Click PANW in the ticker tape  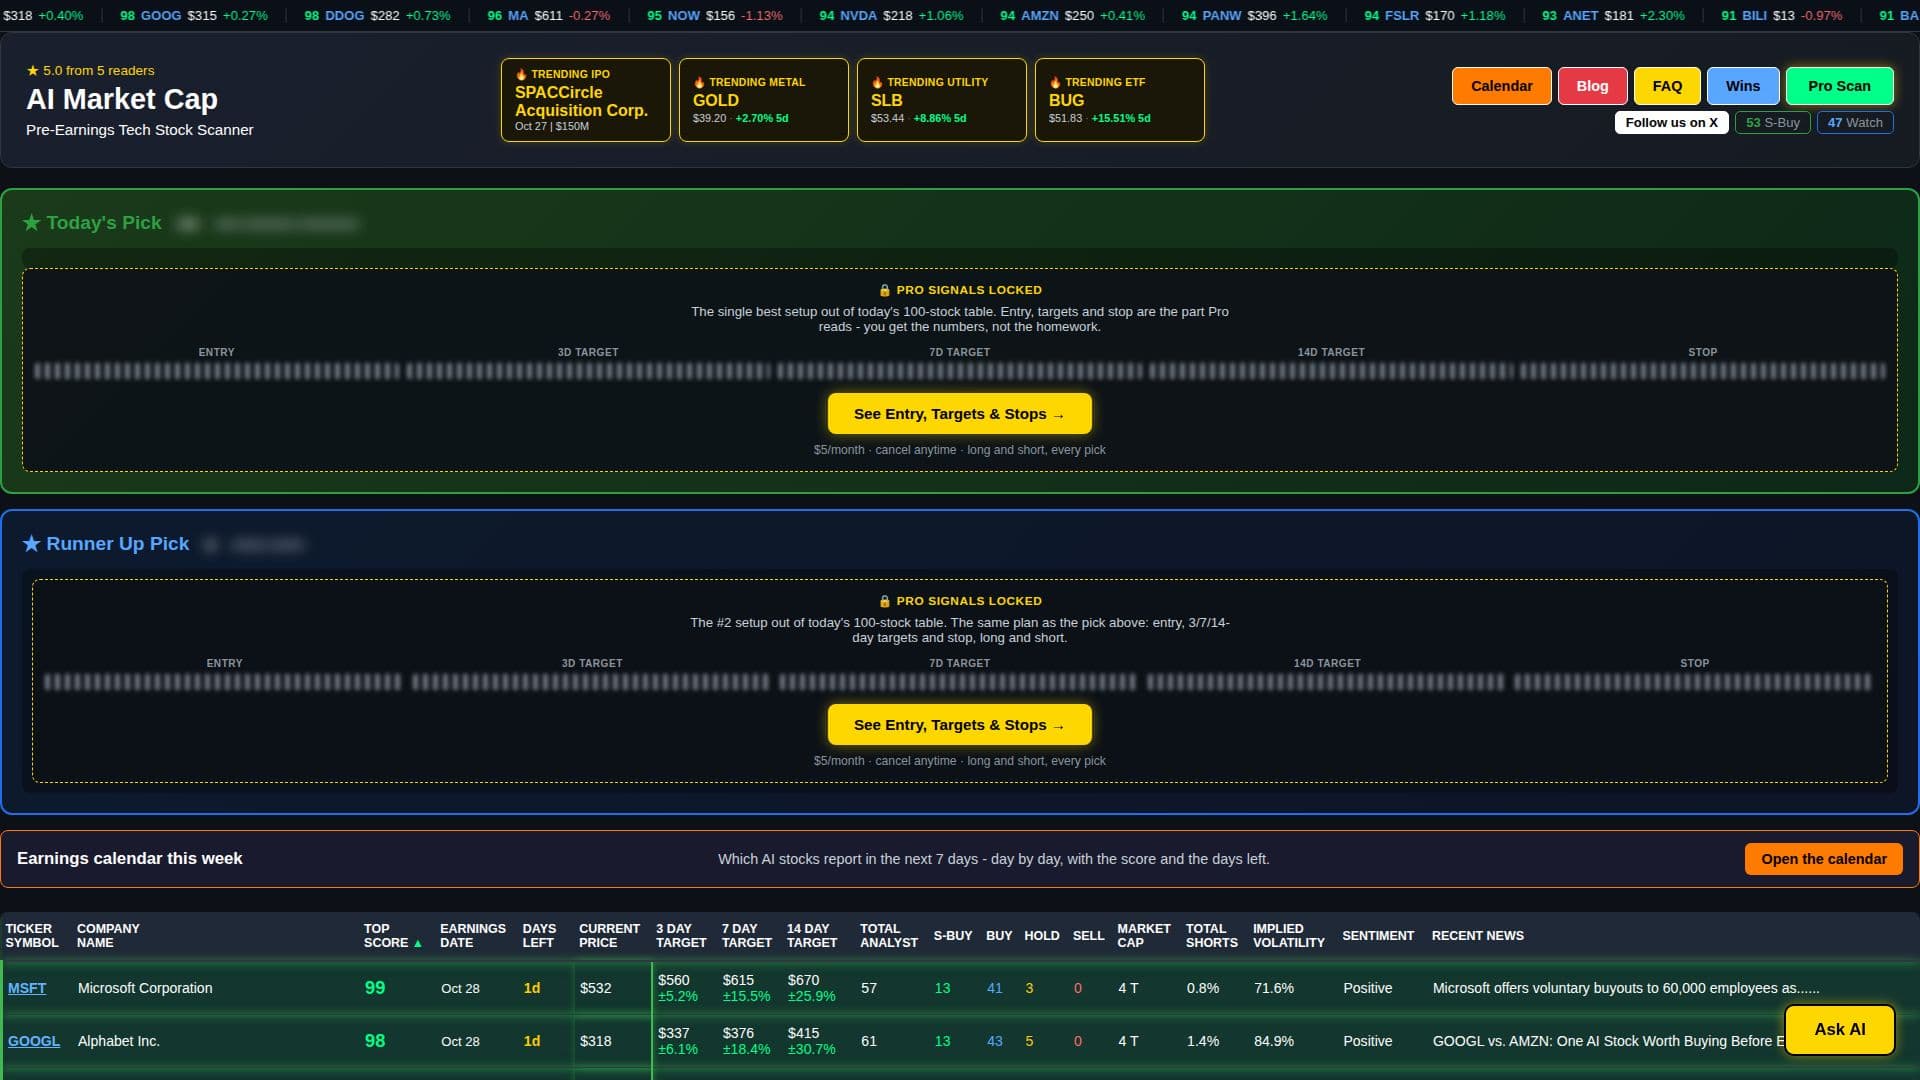[x=1221, y=16]
